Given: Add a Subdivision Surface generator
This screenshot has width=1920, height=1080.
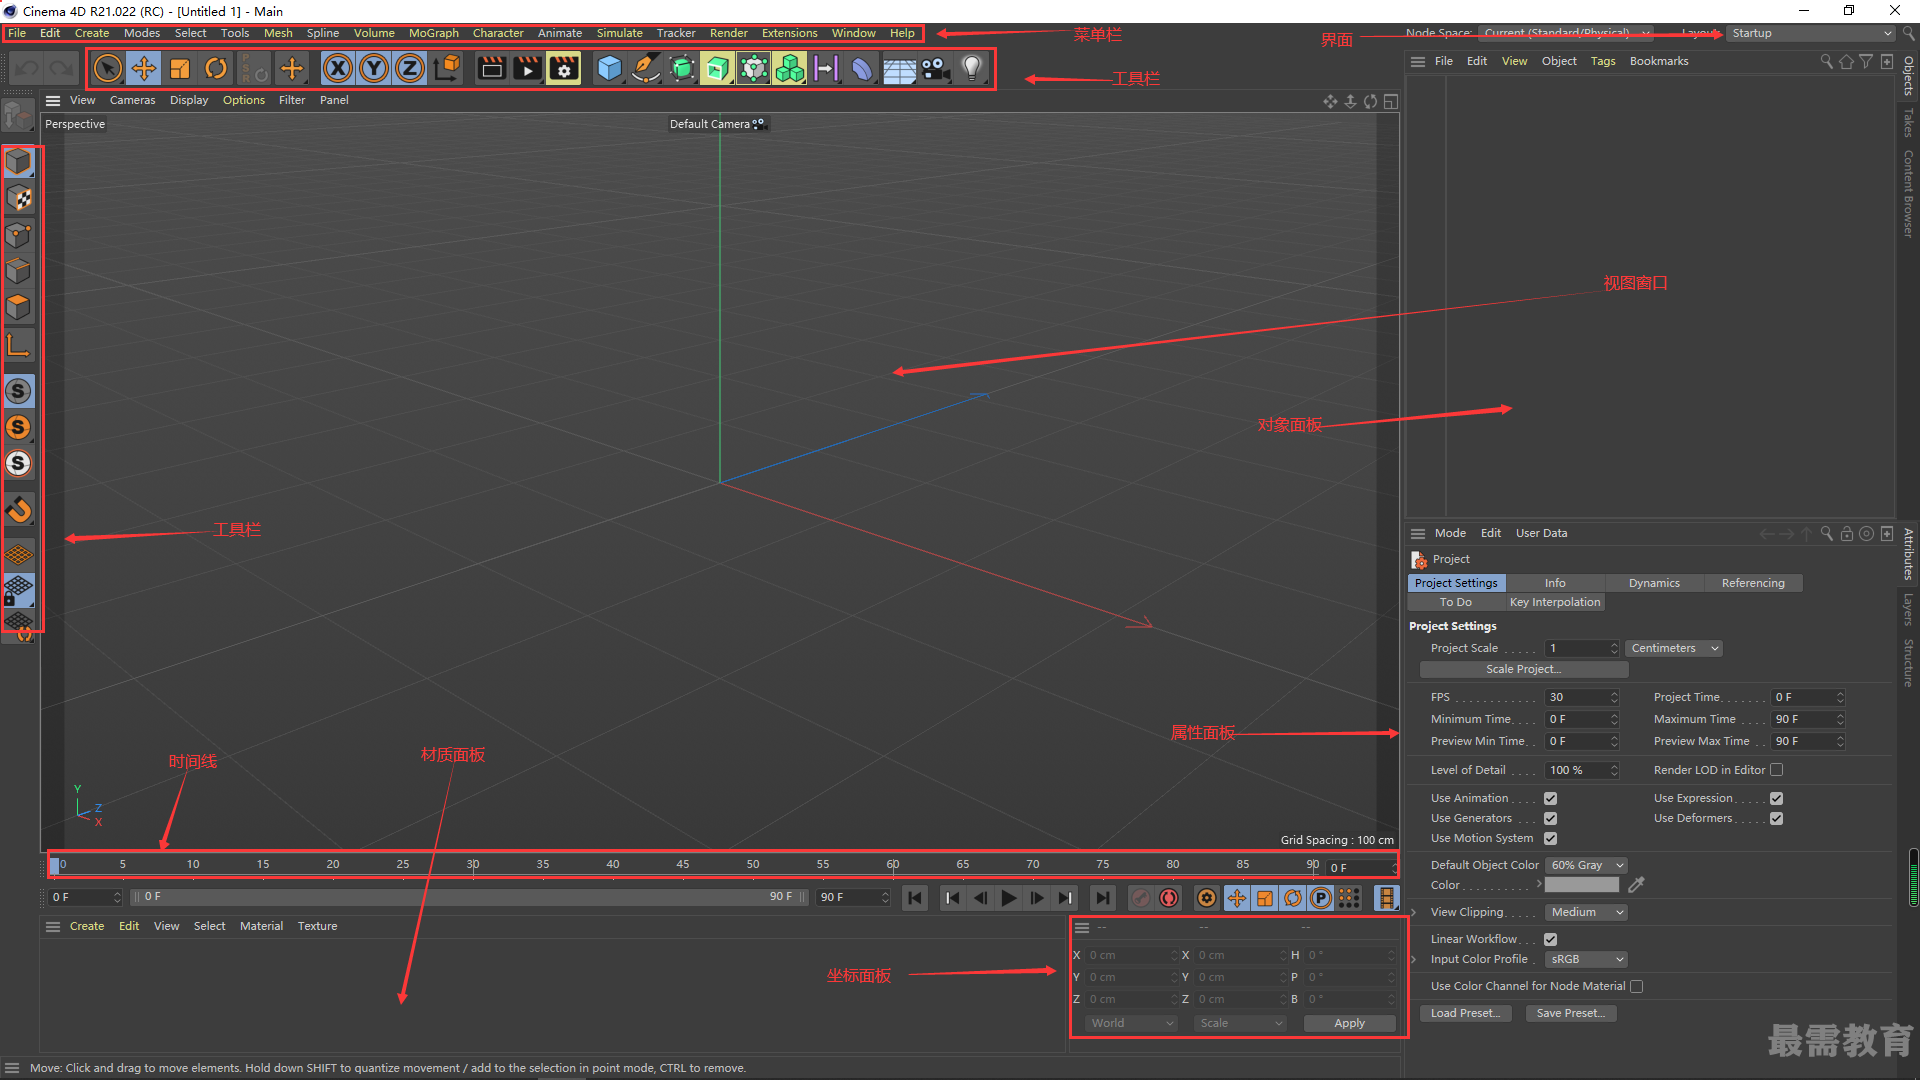Looking at the screenshot, I should pyautogui.click(x=682, y=68).
